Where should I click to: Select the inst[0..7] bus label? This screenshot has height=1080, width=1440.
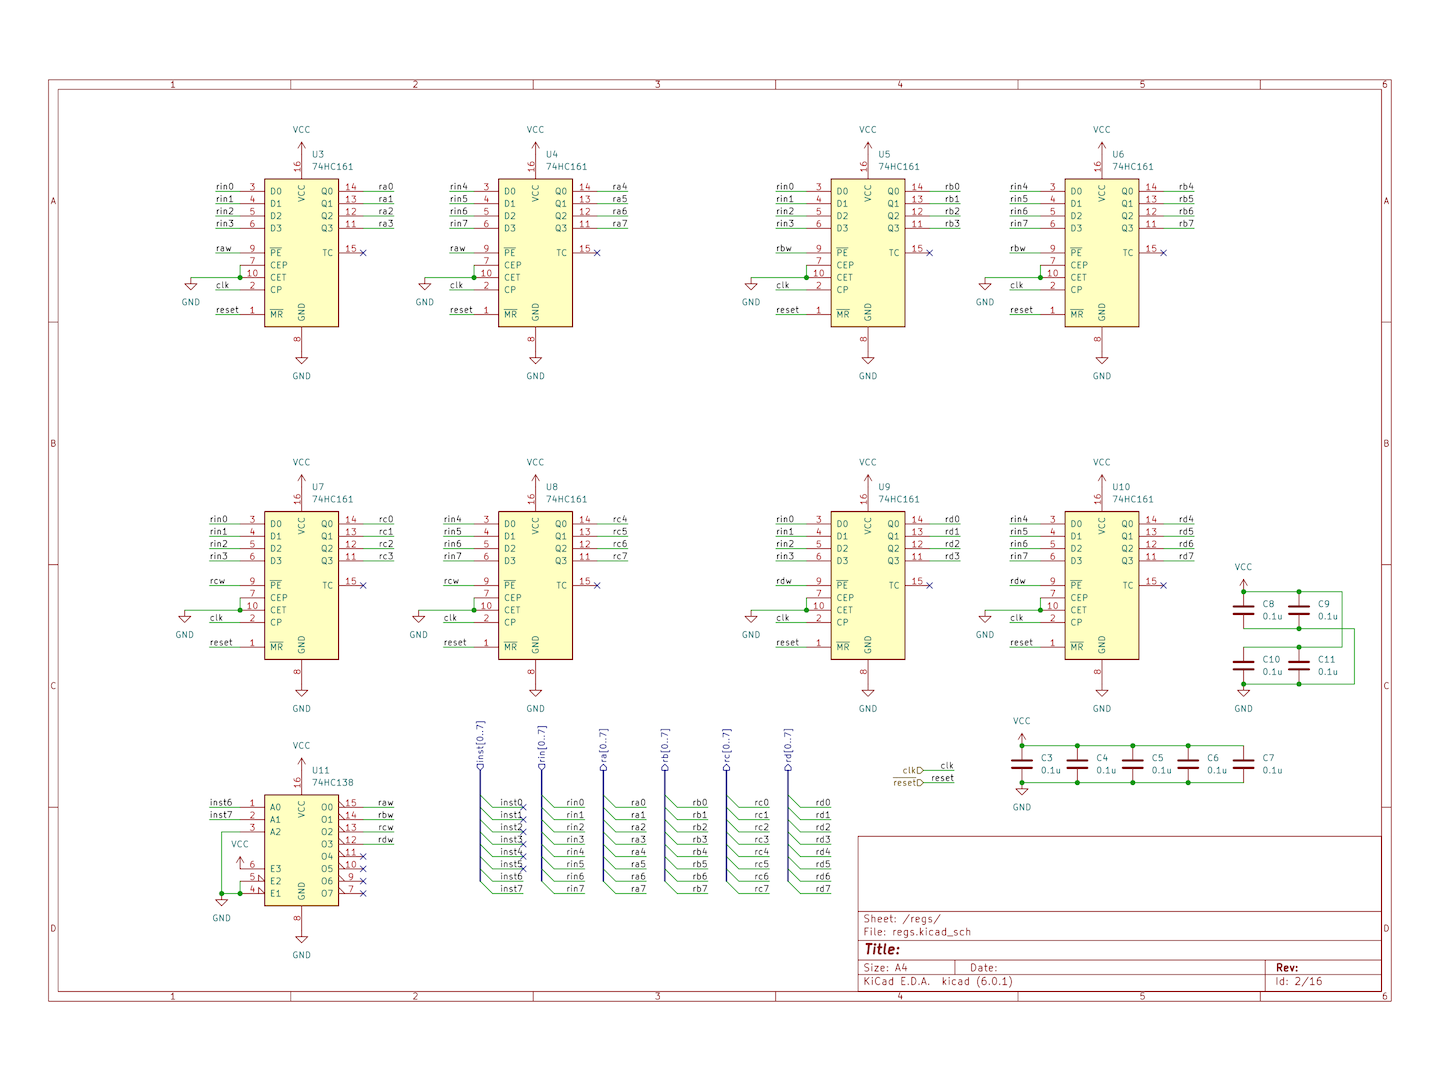[481, 745]
